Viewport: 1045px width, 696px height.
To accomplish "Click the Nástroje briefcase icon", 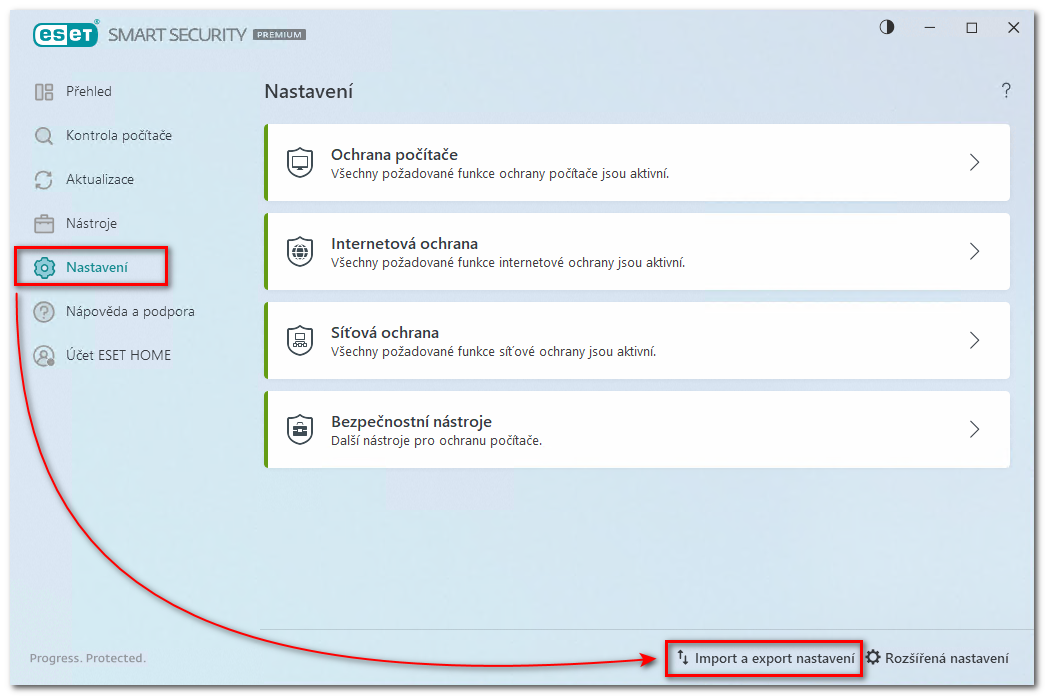I will [x=44, y=224].
